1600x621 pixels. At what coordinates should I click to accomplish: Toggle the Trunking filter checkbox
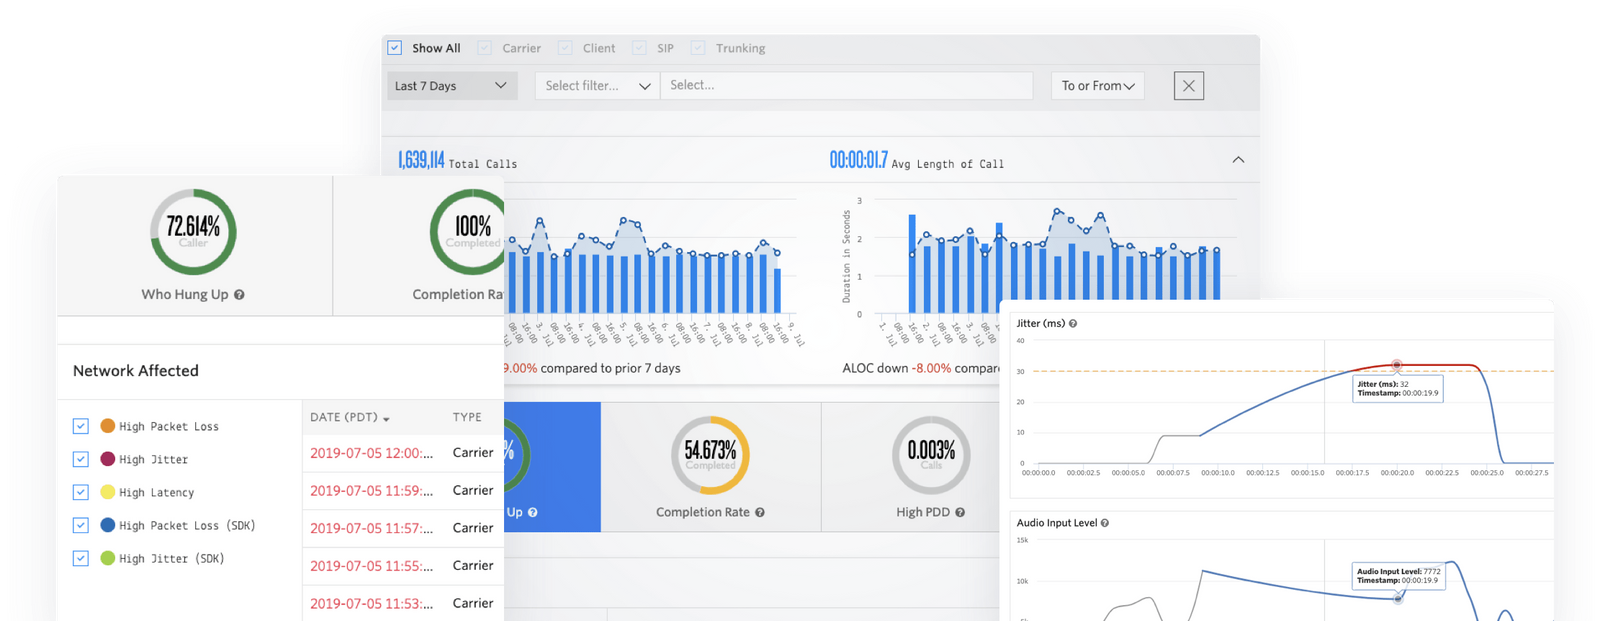698,48
